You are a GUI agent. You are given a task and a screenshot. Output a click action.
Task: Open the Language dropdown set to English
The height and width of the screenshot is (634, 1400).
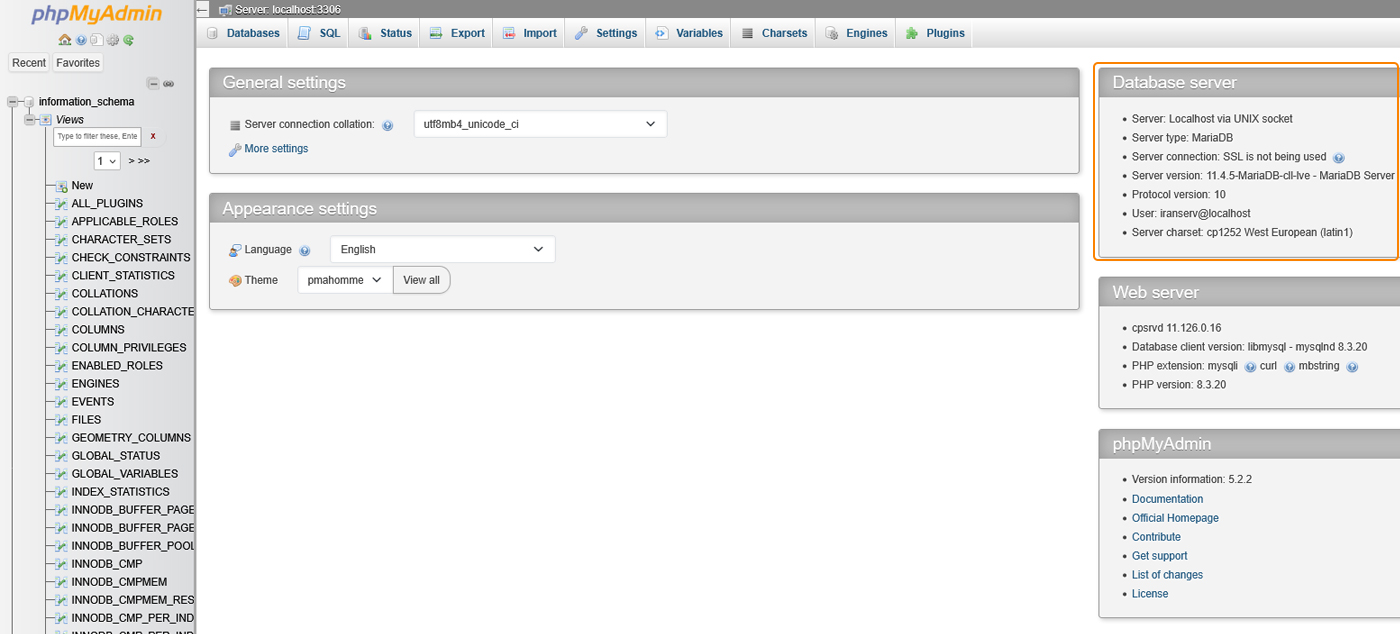pos(442,249)
